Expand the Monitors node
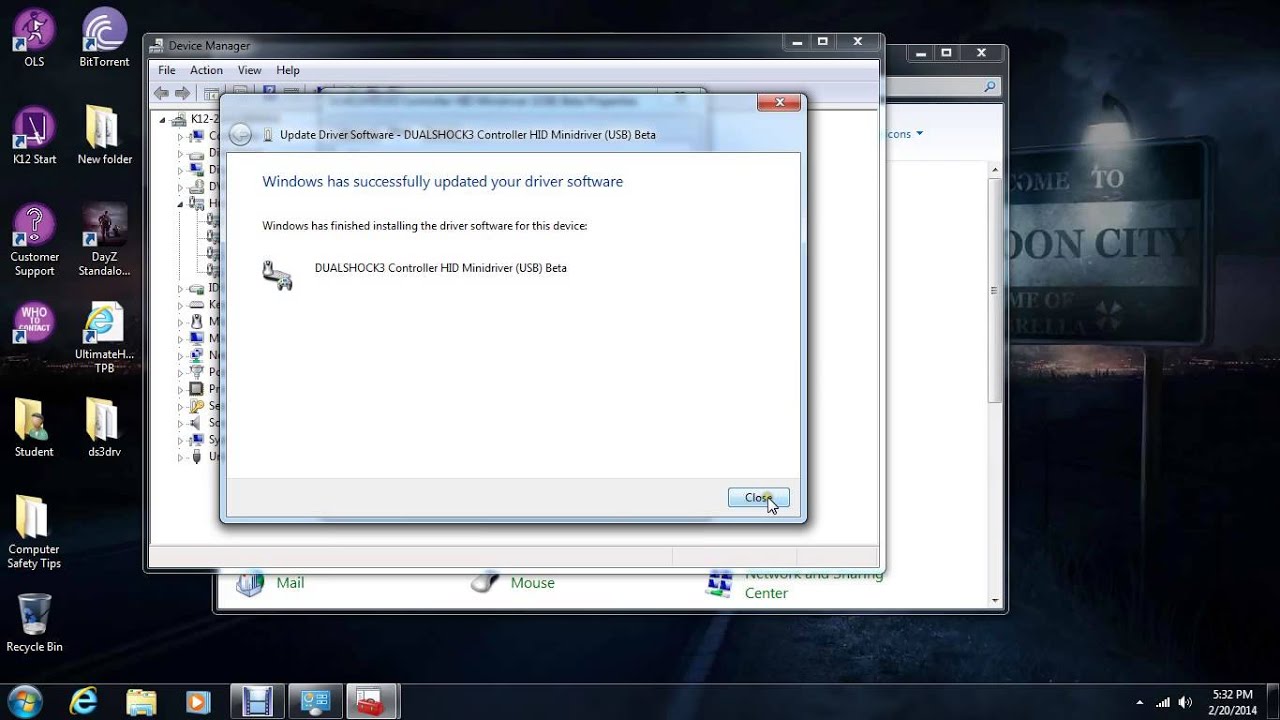Screen dimensions: 1280x720 point(181,339)
